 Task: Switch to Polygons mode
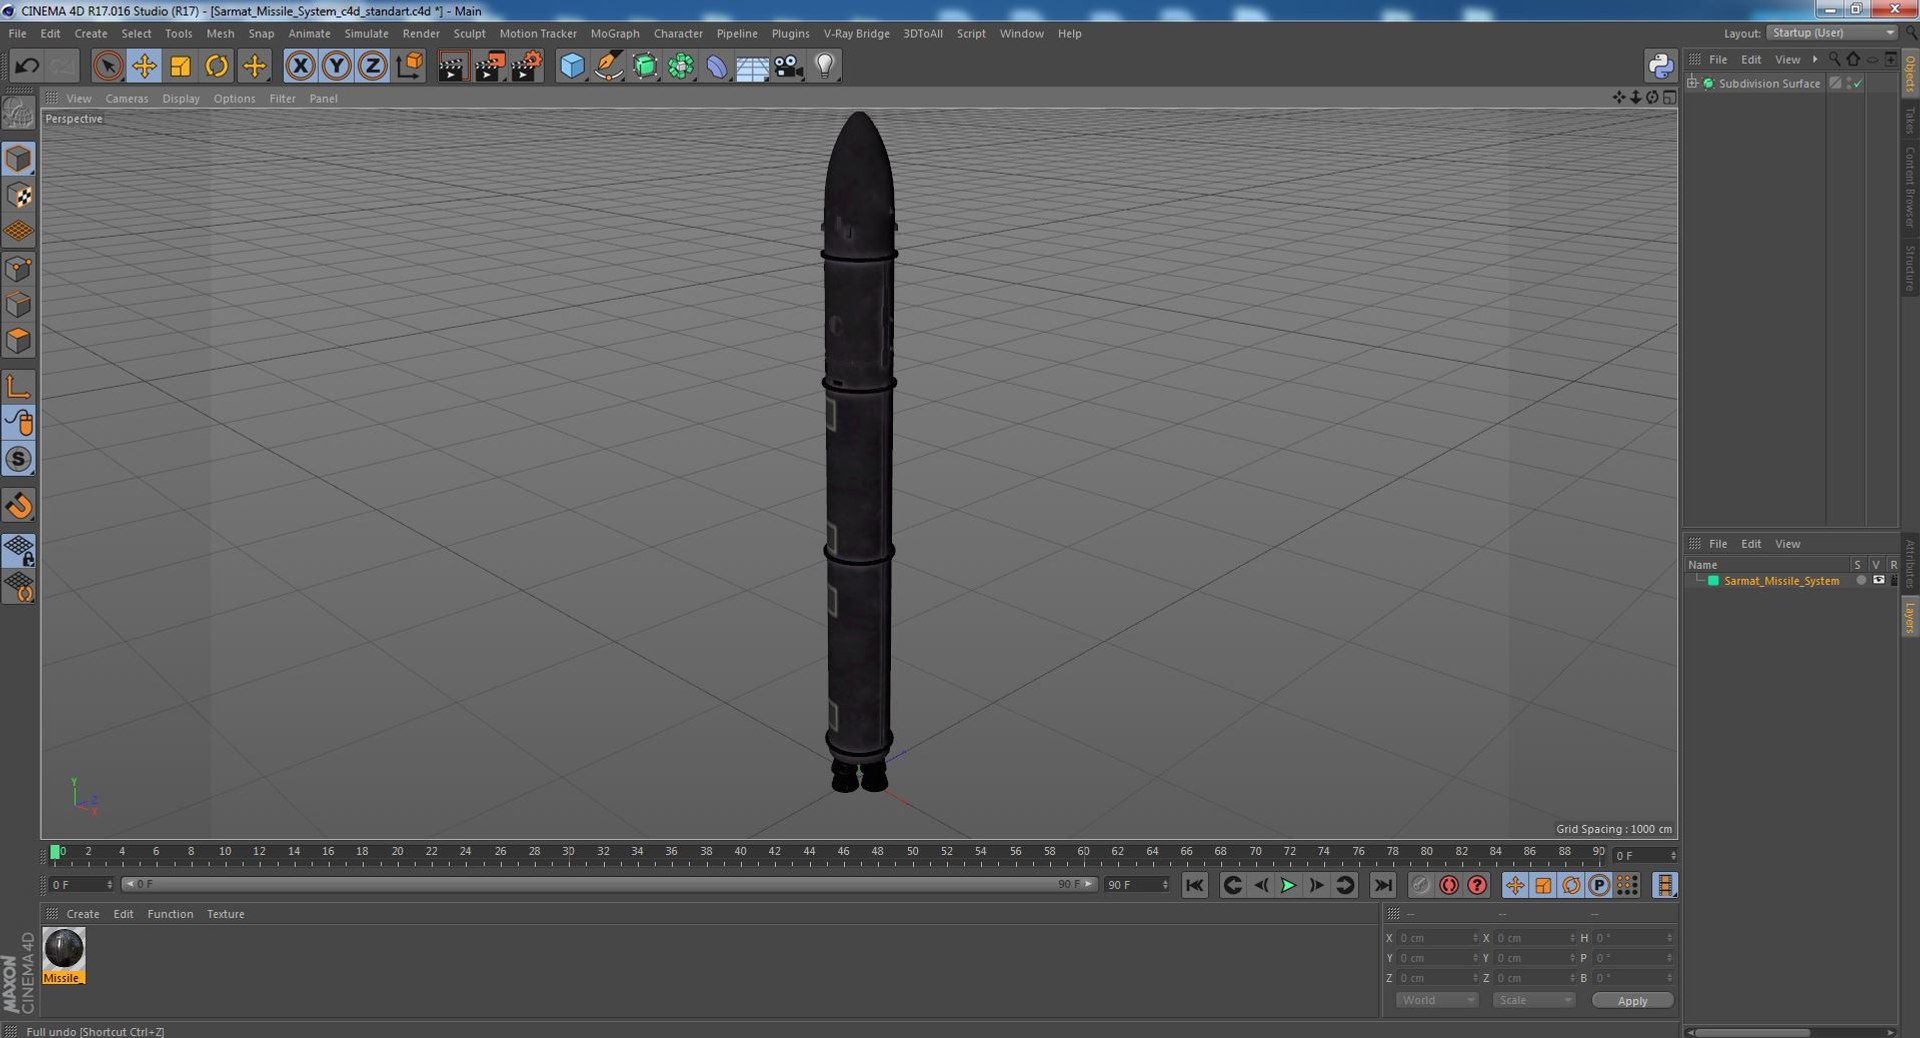(x=18, y=340)
